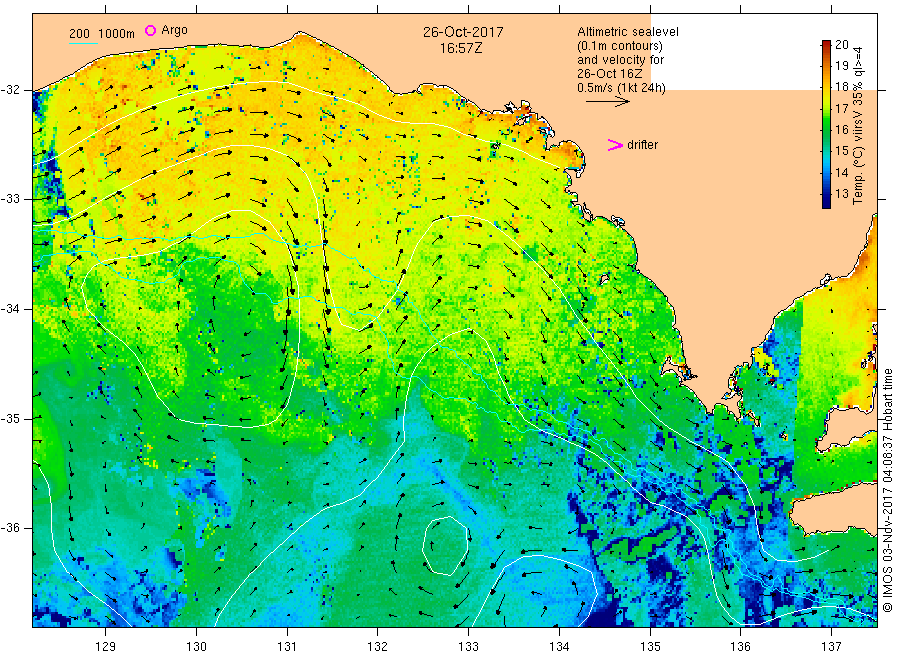
Task: Click the color bar value '17'
Action: tap(841, 108)
